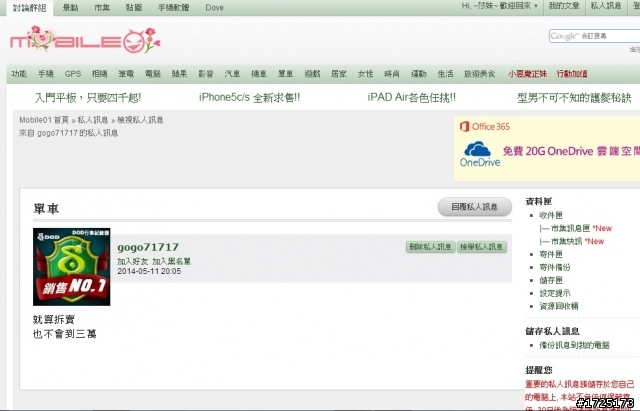The width and height of the screenshot is (640, 411).
Task: Click the Mobile01 logo
Action: click(x=85, y=40)
